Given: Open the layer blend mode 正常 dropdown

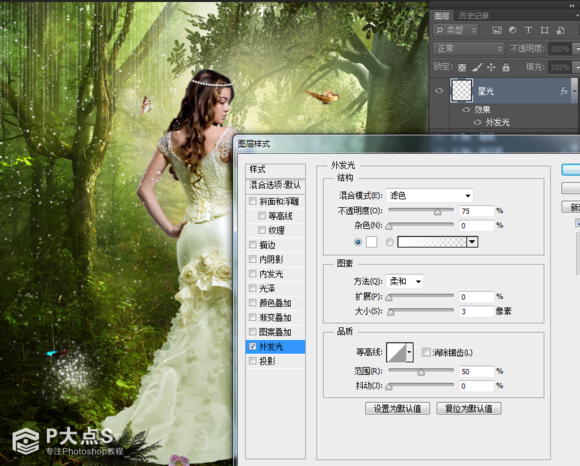Looking at the screenshot, I should click(468, 48).
